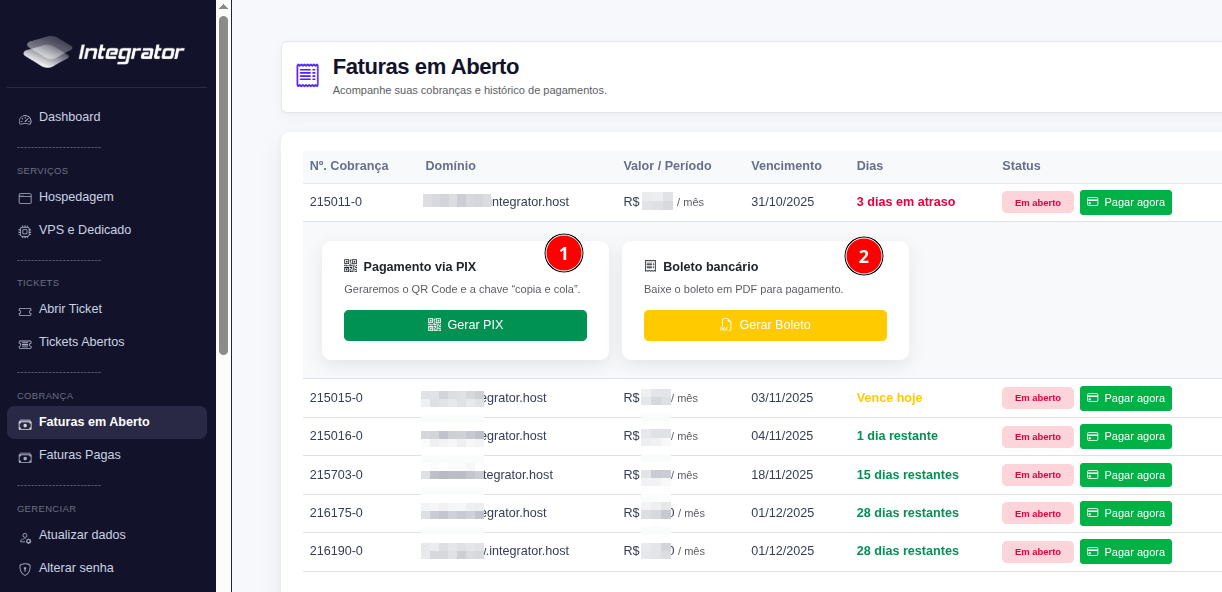Click the Alterar senha shield icon
1222x592 pixels.
point(25,569)
